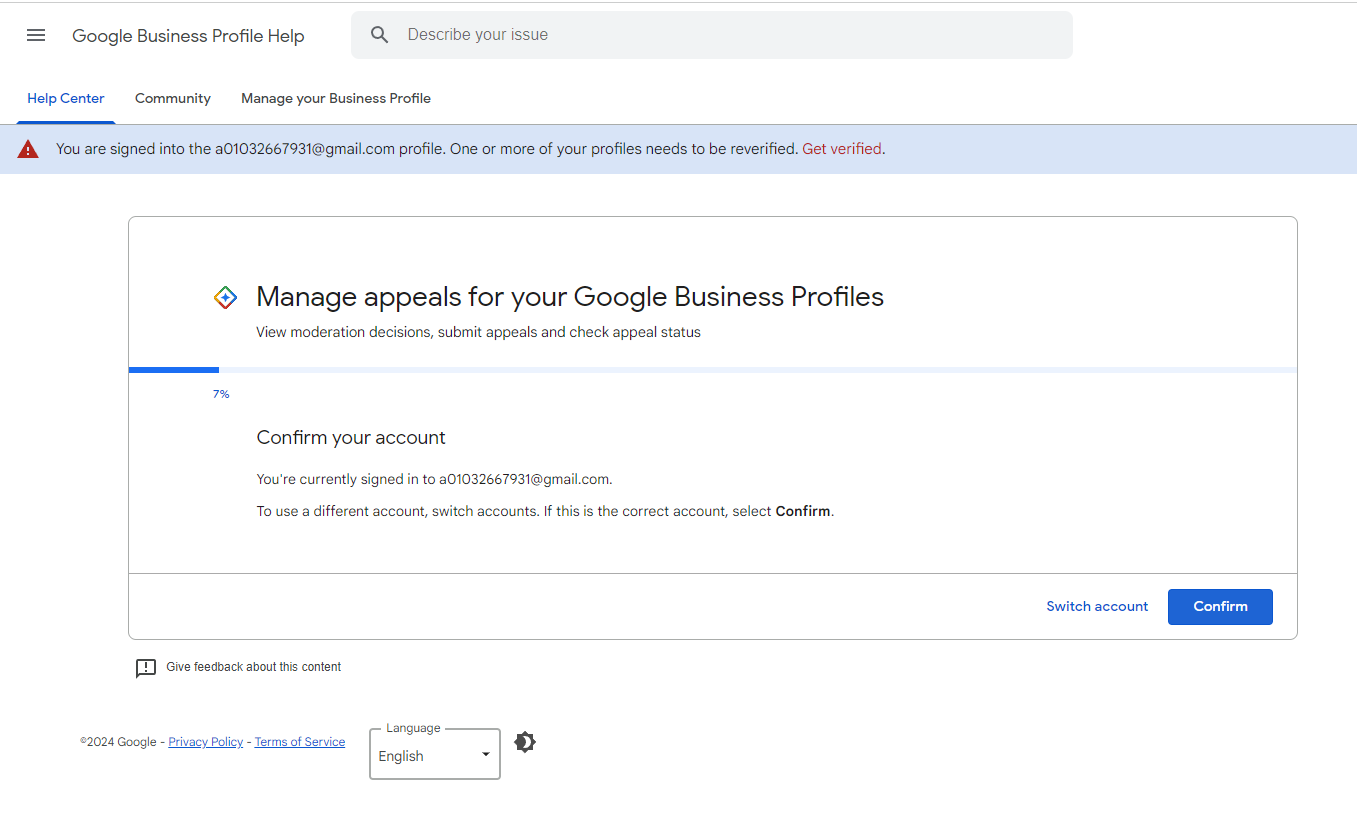Click the 7% appeal progress bar

click(x=713, y=370)
